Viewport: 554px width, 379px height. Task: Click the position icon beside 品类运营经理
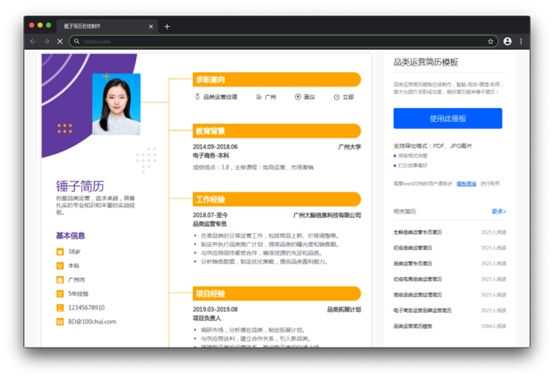[x=198, y=97]
